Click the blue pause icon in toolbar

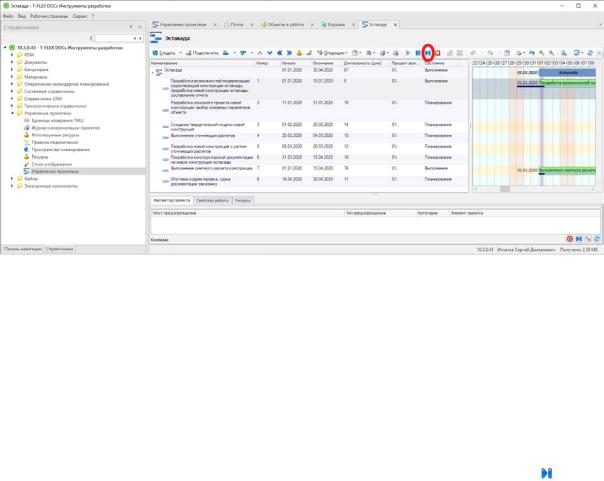click(418, 53)
